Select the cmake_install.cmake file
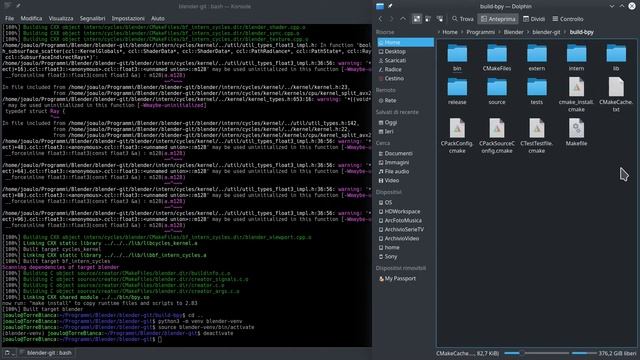 point(576,95)
